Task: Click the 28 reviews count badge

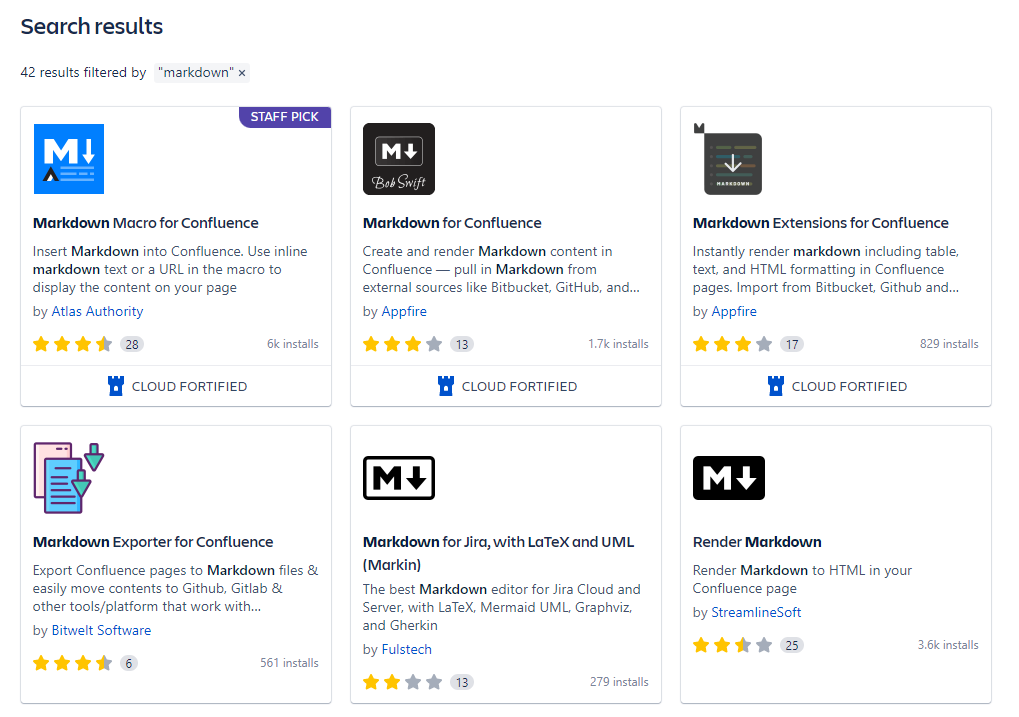Action: [132, 345]
